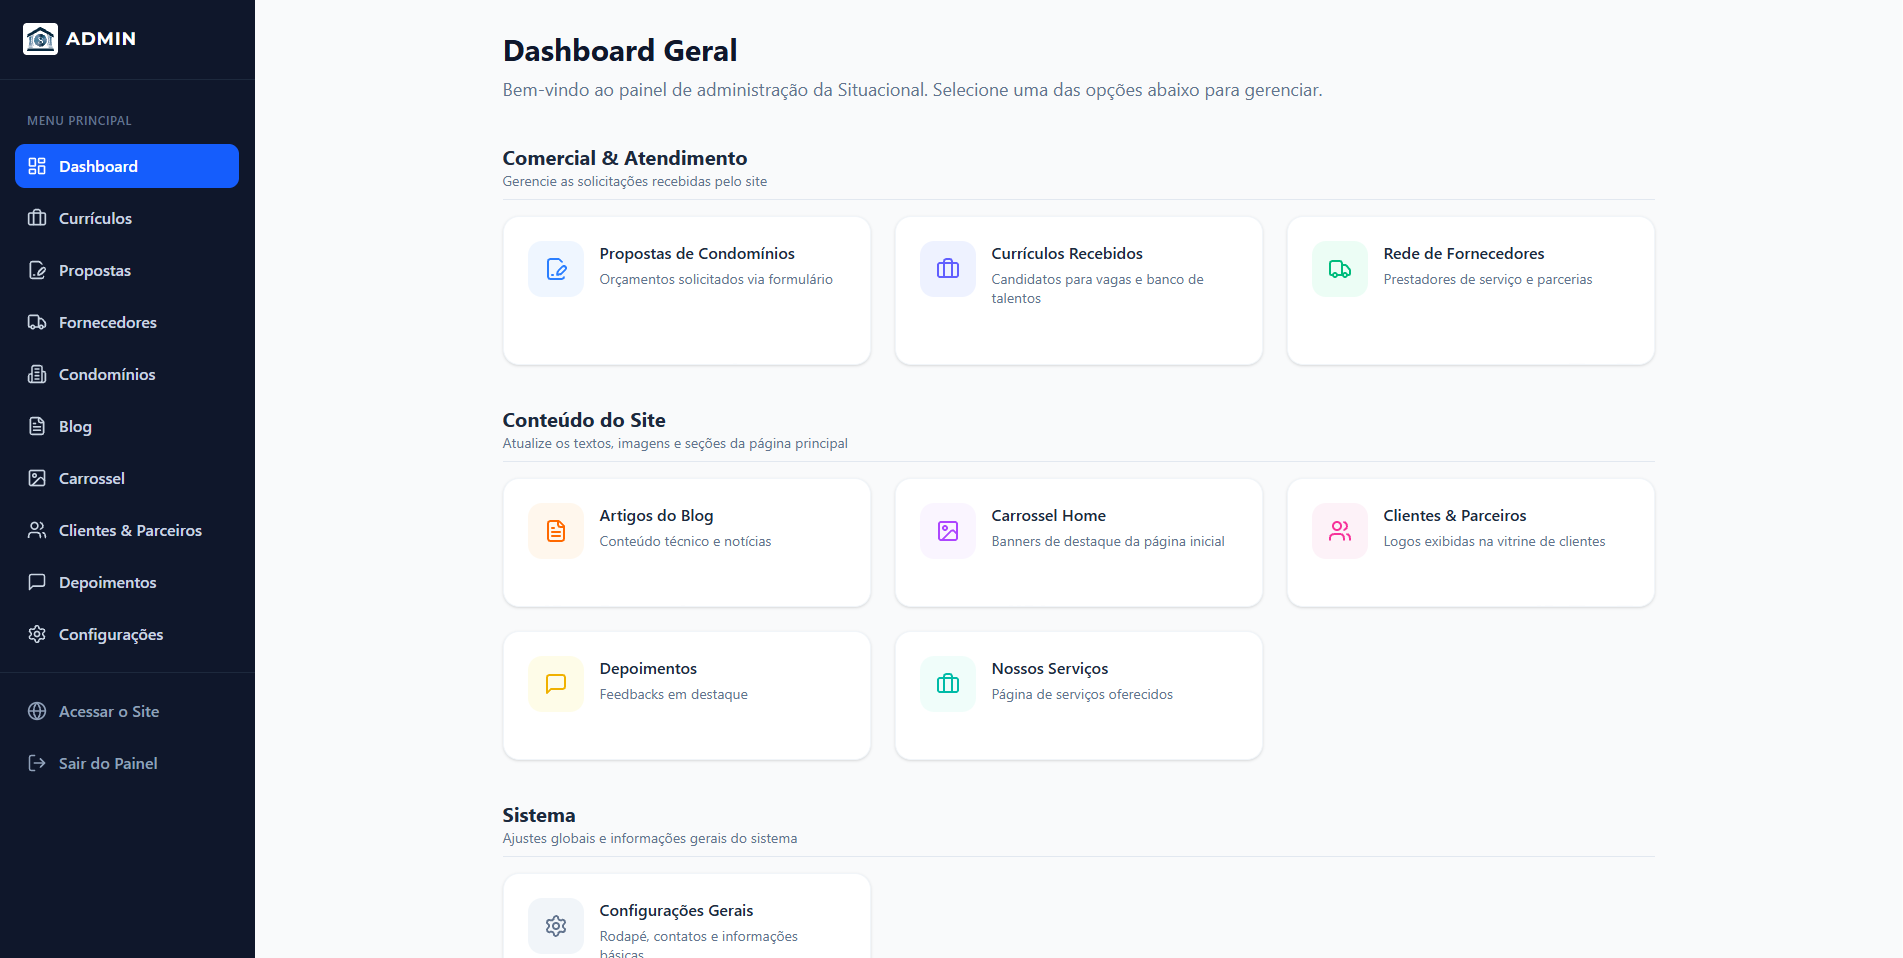
Task: Click the orange document icon on Artigos do Blog card
Action: [556, 531]
